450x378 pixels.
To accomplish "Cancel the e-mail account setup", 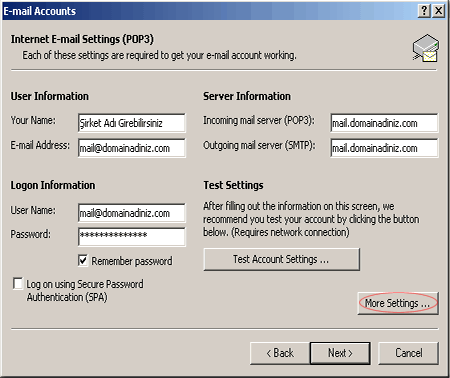I will [408, 353].
